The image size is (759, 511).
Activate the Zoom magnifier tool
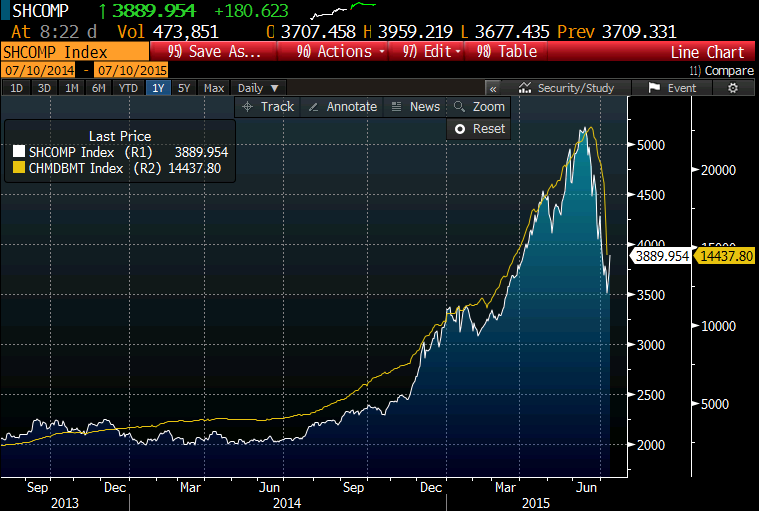tap(478, 106)
